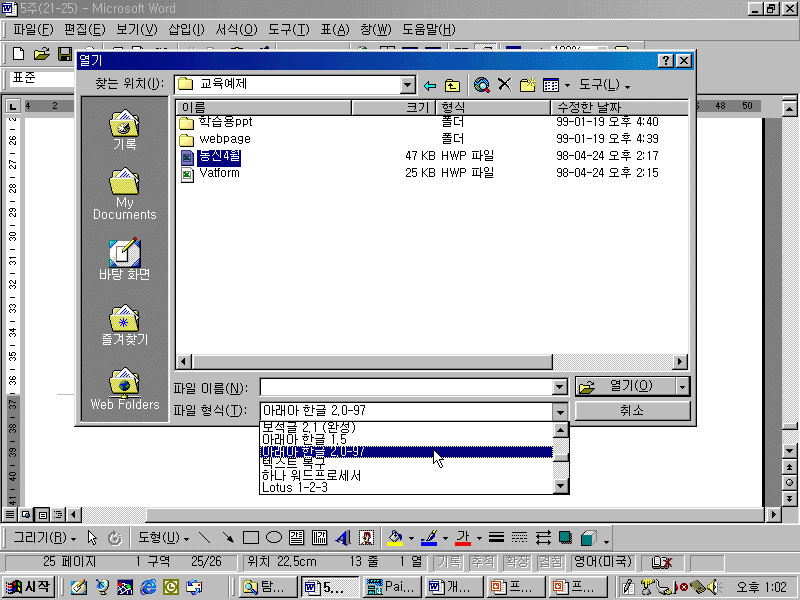The image size is (800, 600).
Task: Open 도구(L) tools dropdown in dialog
Action: (604, 85)
